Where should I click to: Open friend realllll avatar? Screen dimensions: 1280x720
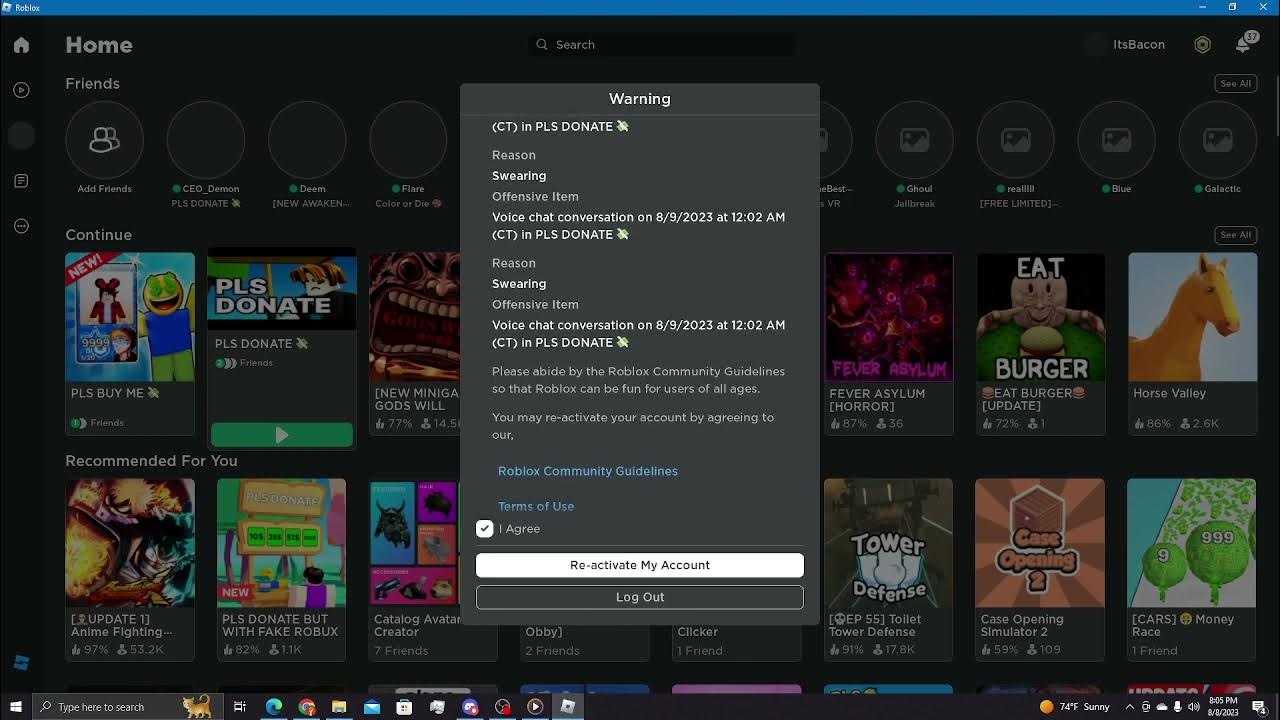coord(1015,140)
